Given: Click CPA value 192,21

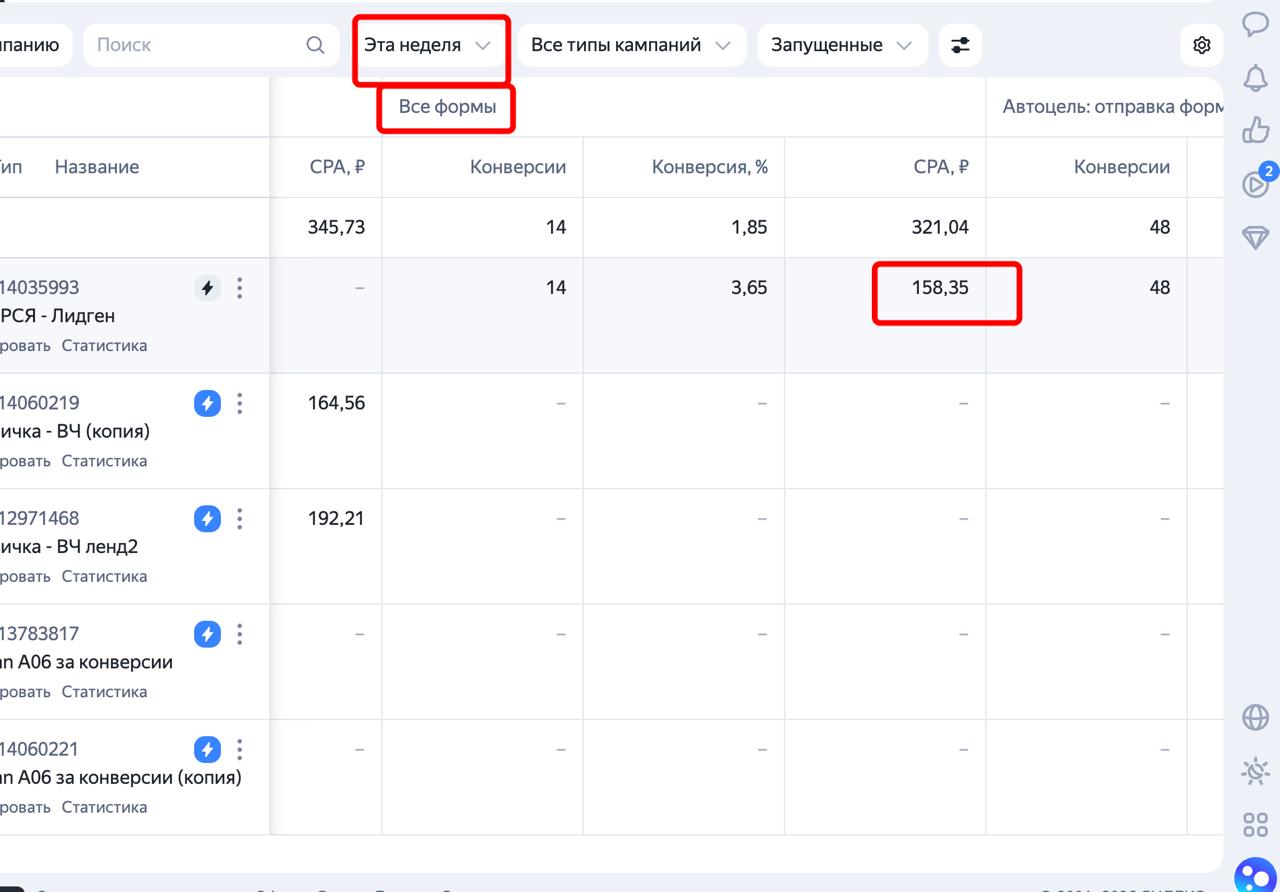Looking at the screenshot, I should coord(337,519).
